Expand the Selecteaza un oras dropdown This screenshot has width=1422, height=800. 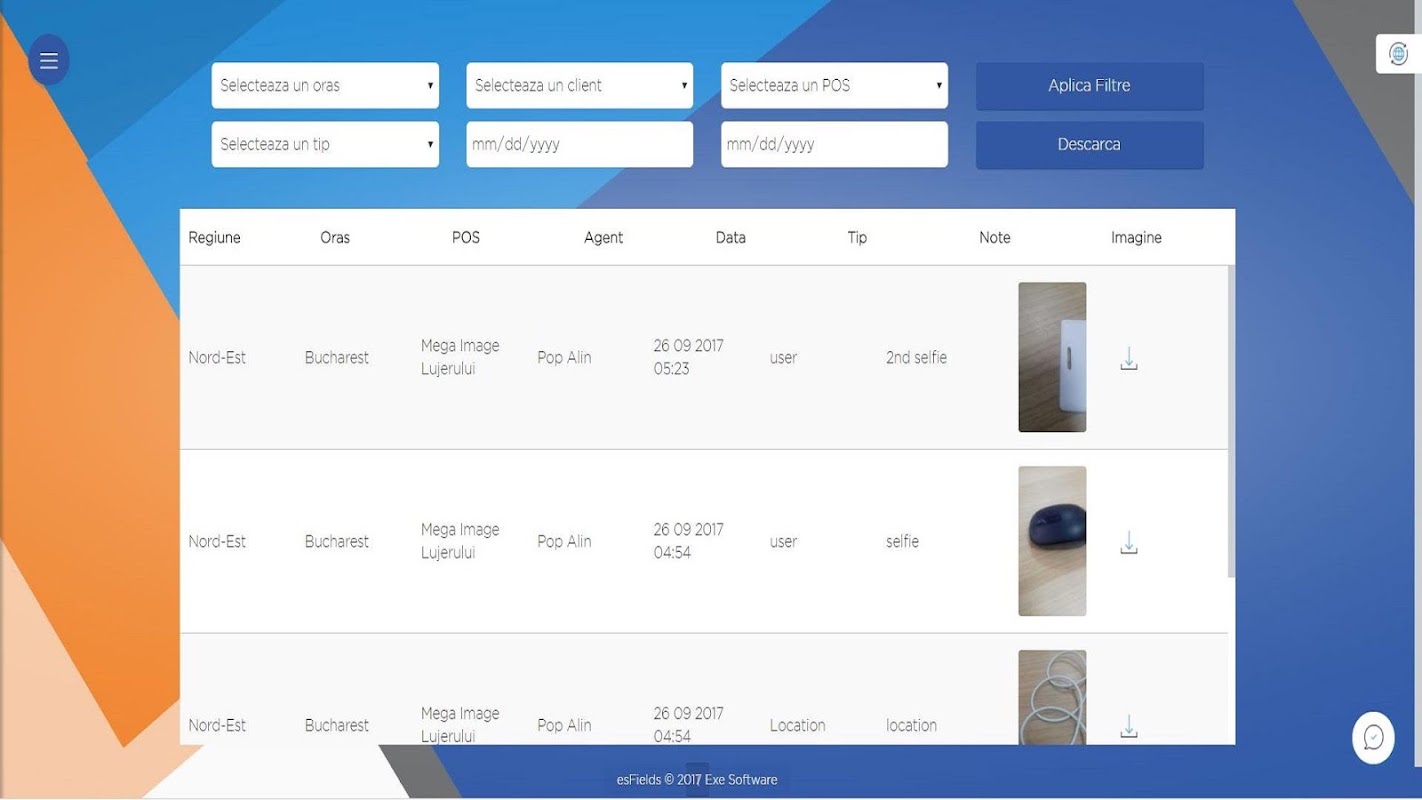(325, 86)
